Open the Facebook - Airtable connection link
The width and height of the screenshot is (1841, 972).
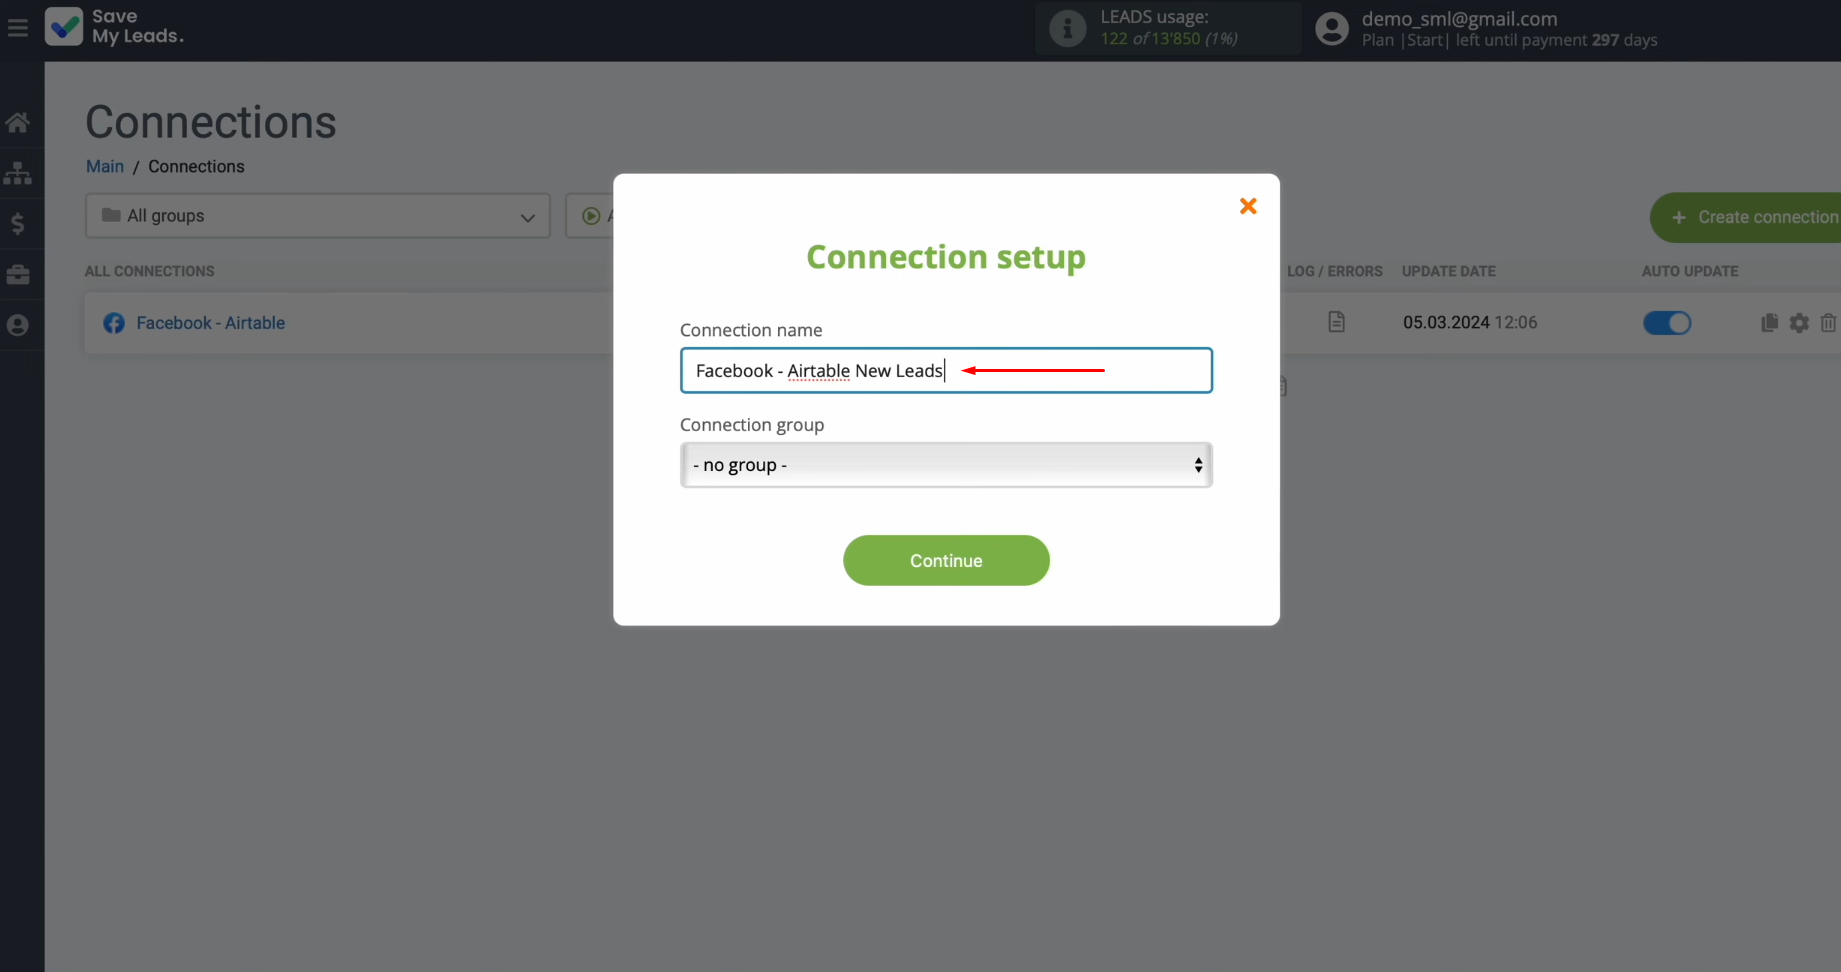[211, 323]
